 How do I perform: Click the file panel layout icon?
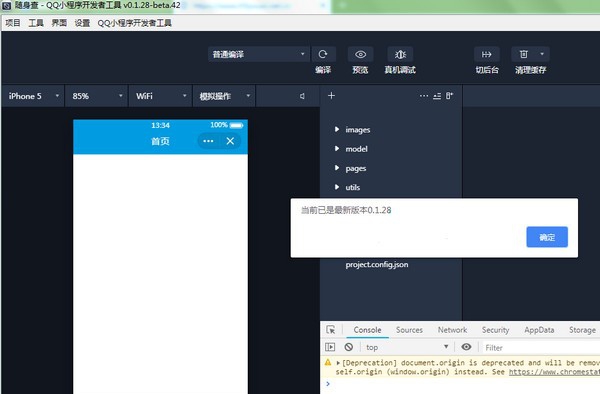click(x=449, y=96)
